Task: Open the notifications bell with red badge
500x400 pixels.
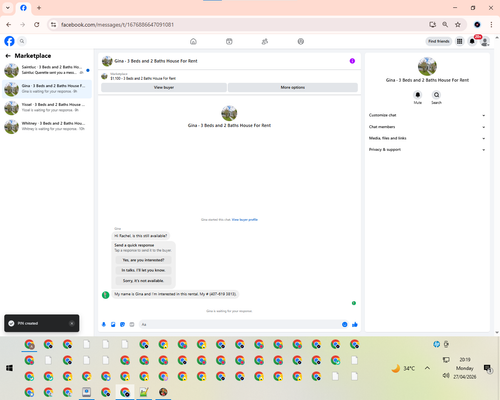Action: click(472, 41)
